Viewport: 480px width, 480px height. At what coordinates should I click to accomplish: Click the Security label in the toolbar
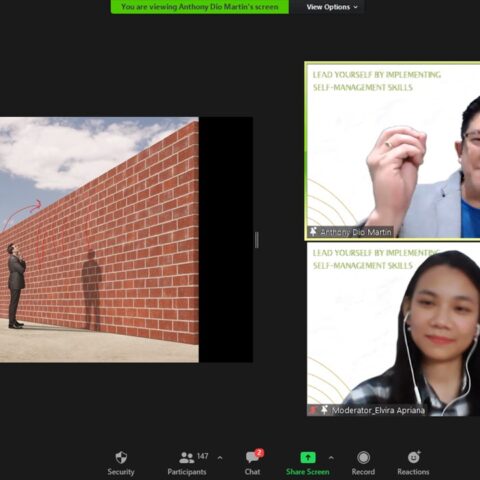(121, 472)
